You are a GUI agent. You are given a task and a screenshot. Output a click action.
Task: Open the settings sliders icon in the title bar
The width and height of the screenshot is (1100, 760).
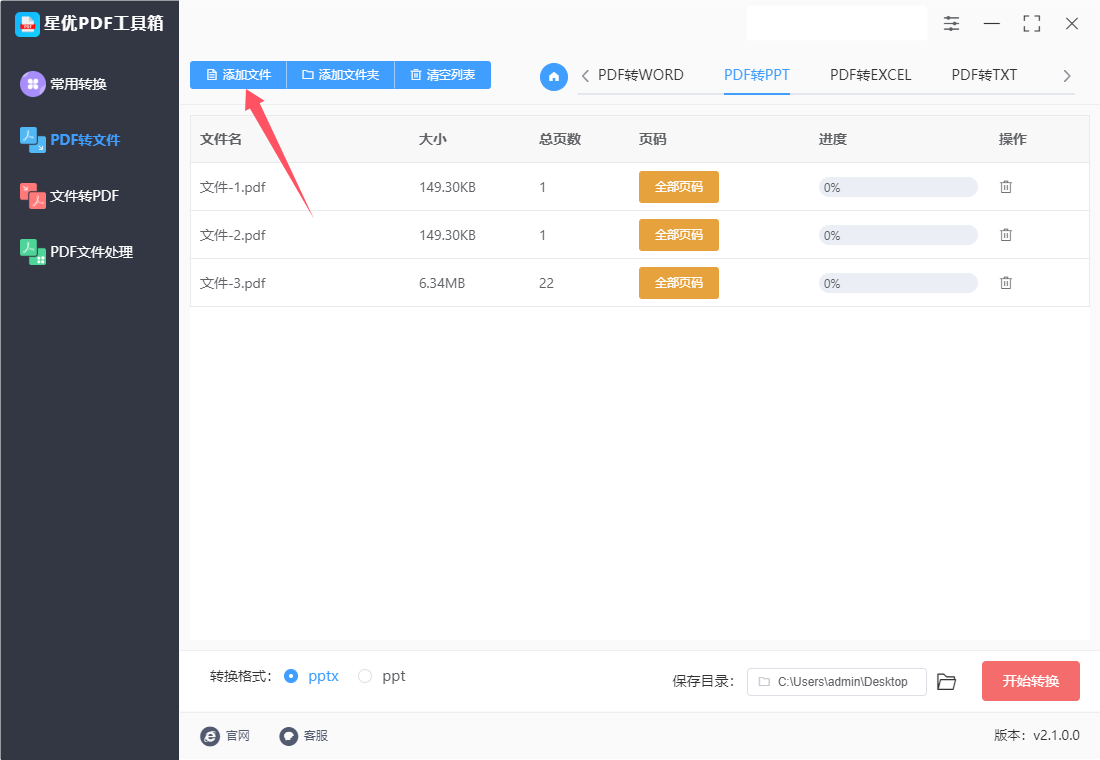(951, 24)
